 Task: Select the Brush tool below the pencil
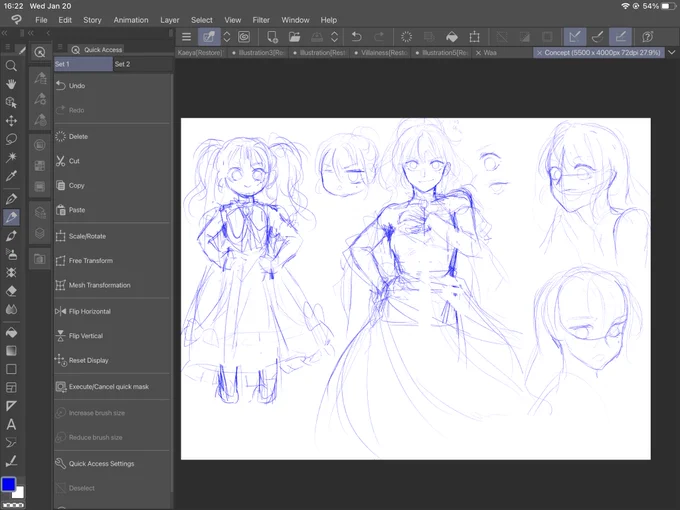click(11, 235)
